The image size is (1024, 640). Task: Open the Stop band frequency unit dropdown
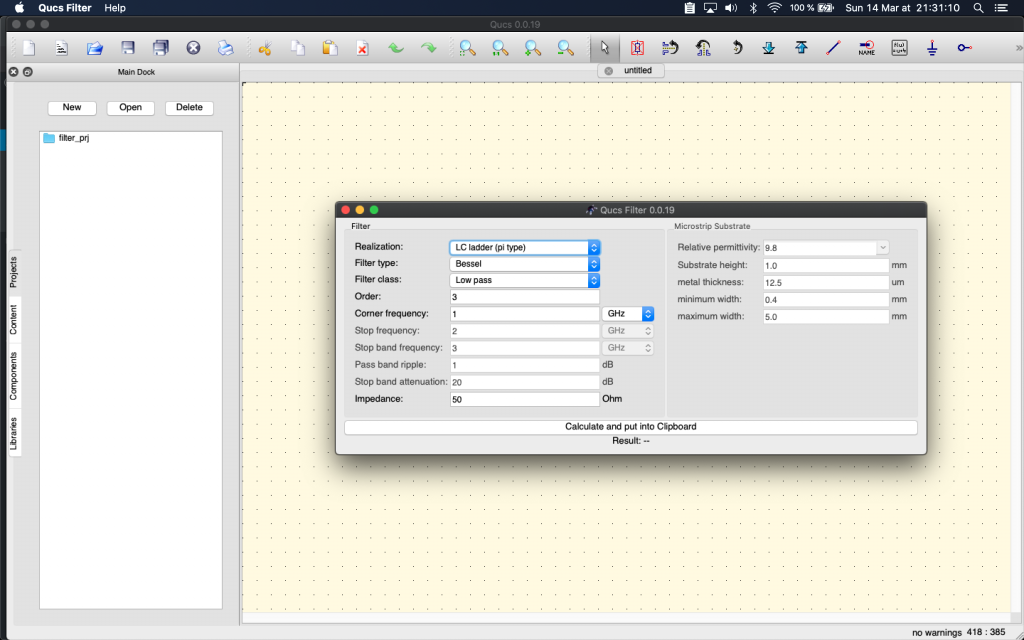click(628, 347)
